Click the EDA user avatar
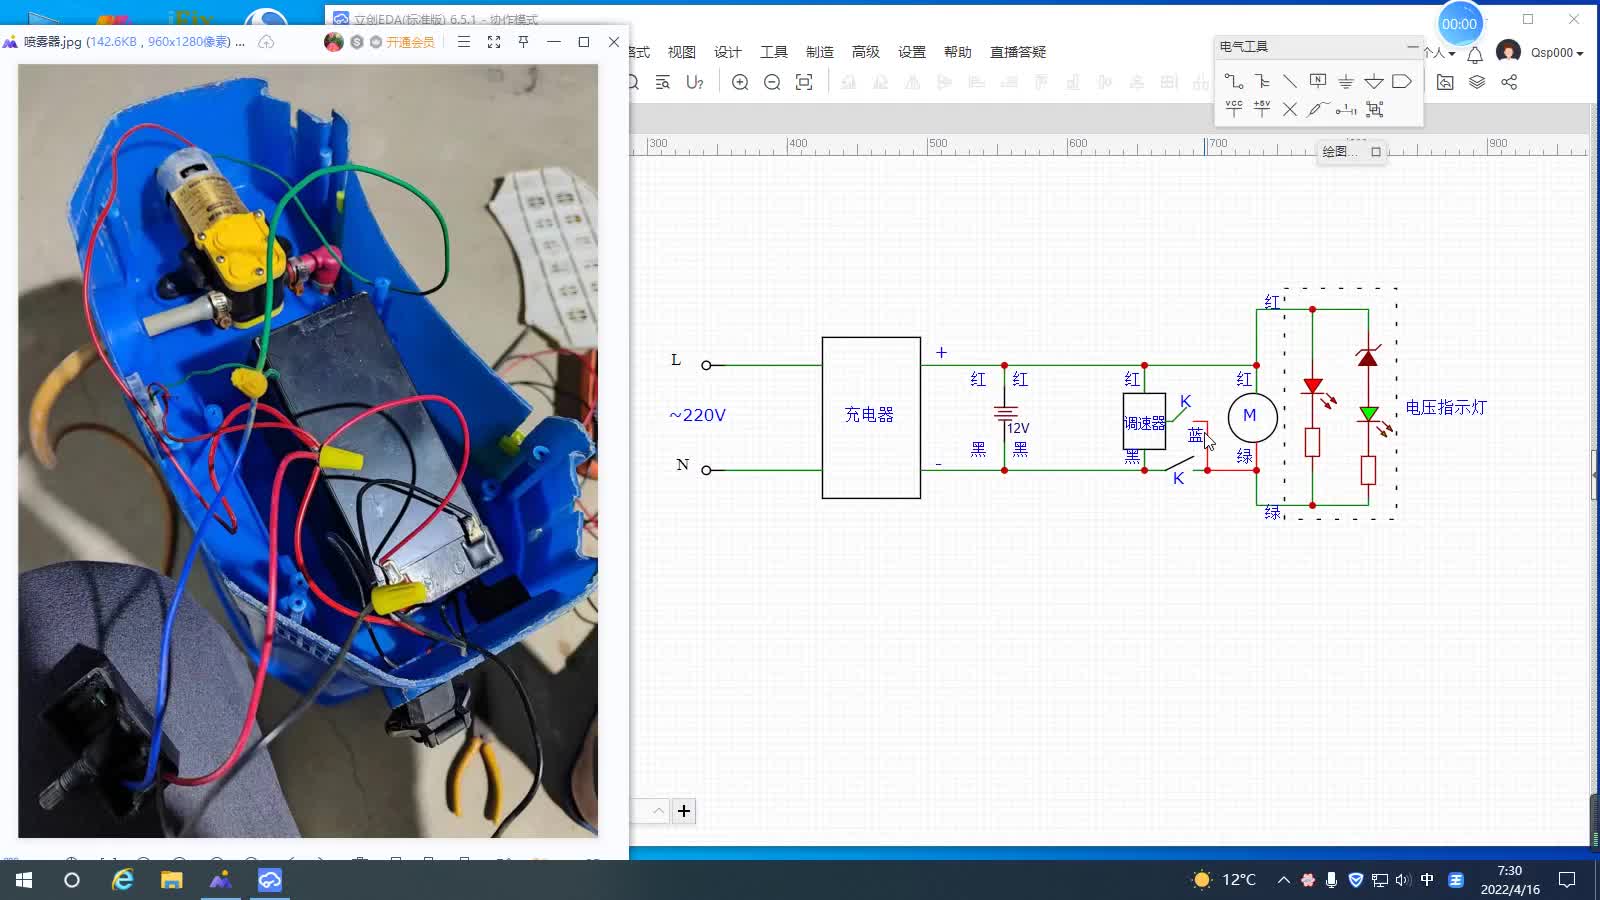Image resolution: width=1600 pixels, height=900 pixels. [1509, 52]
